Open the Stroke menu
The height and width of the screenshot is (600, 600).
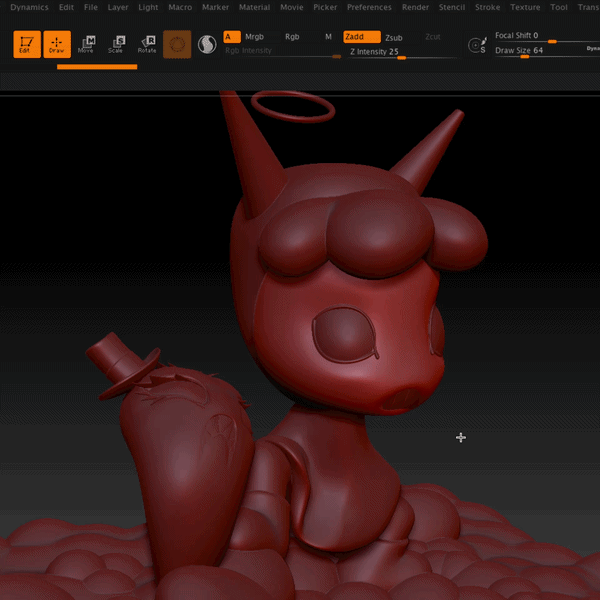coord(488,7)
